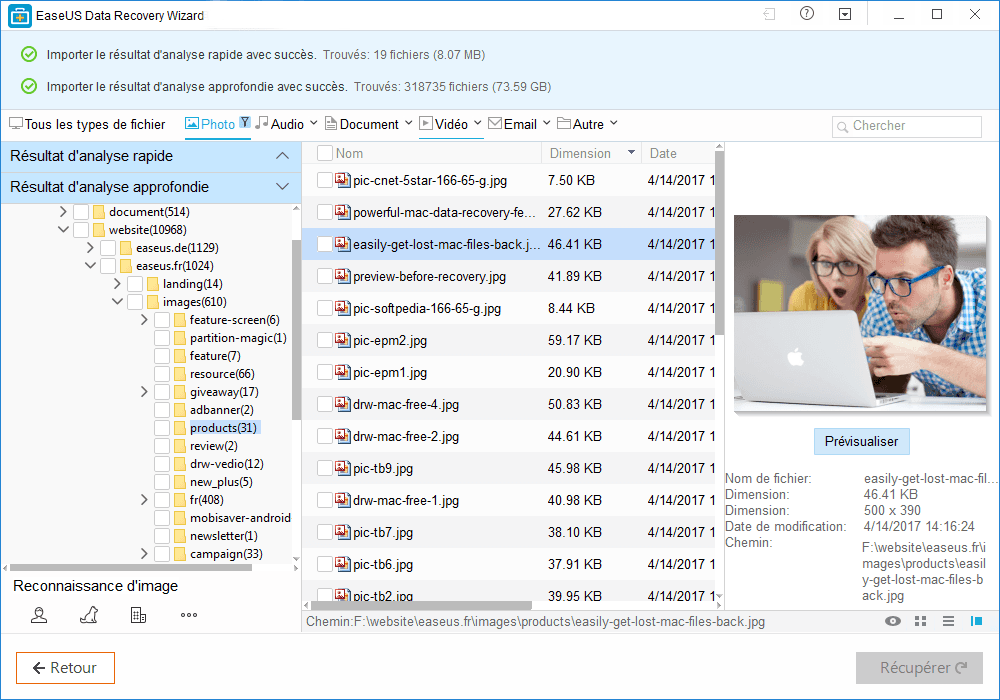Open the Dimension column sort dropdown
Screen dimensions: 1000x700
pos(631,152)
